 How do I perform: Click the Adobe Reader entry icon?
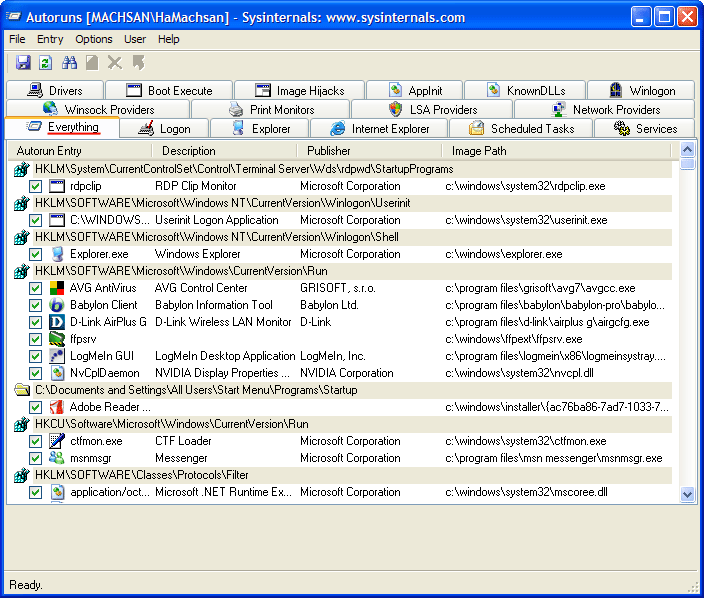click(x=57, y=407)
